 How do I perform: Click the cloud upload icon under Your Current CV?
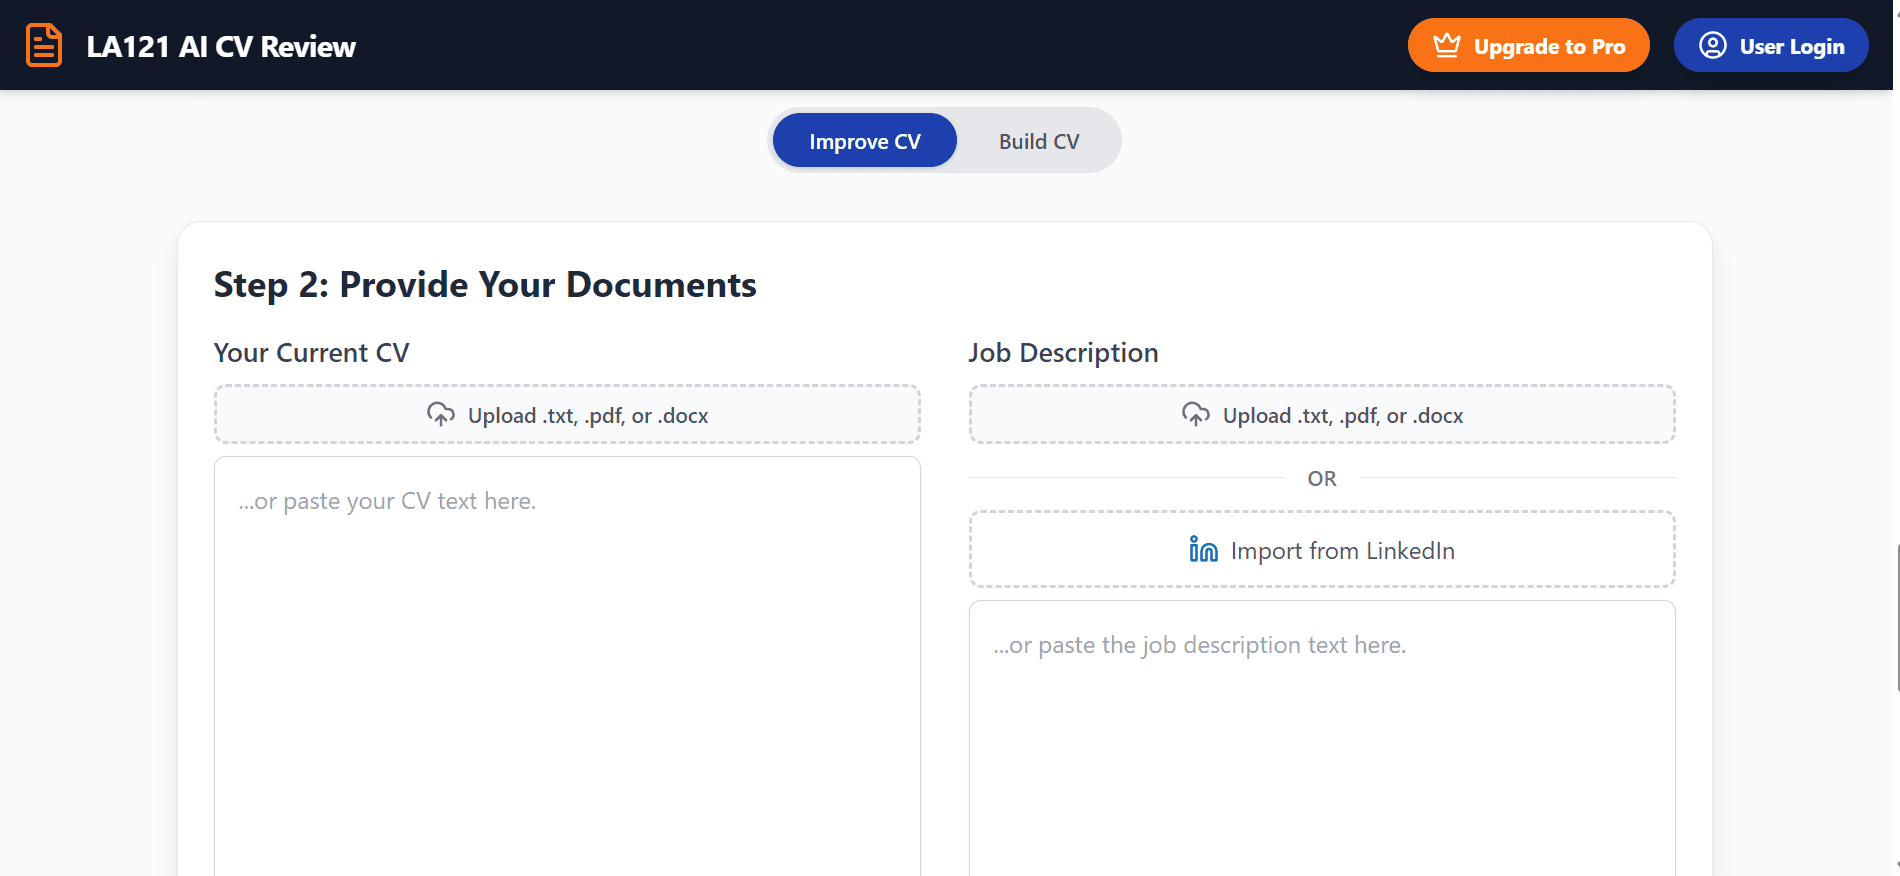[441, 415]
